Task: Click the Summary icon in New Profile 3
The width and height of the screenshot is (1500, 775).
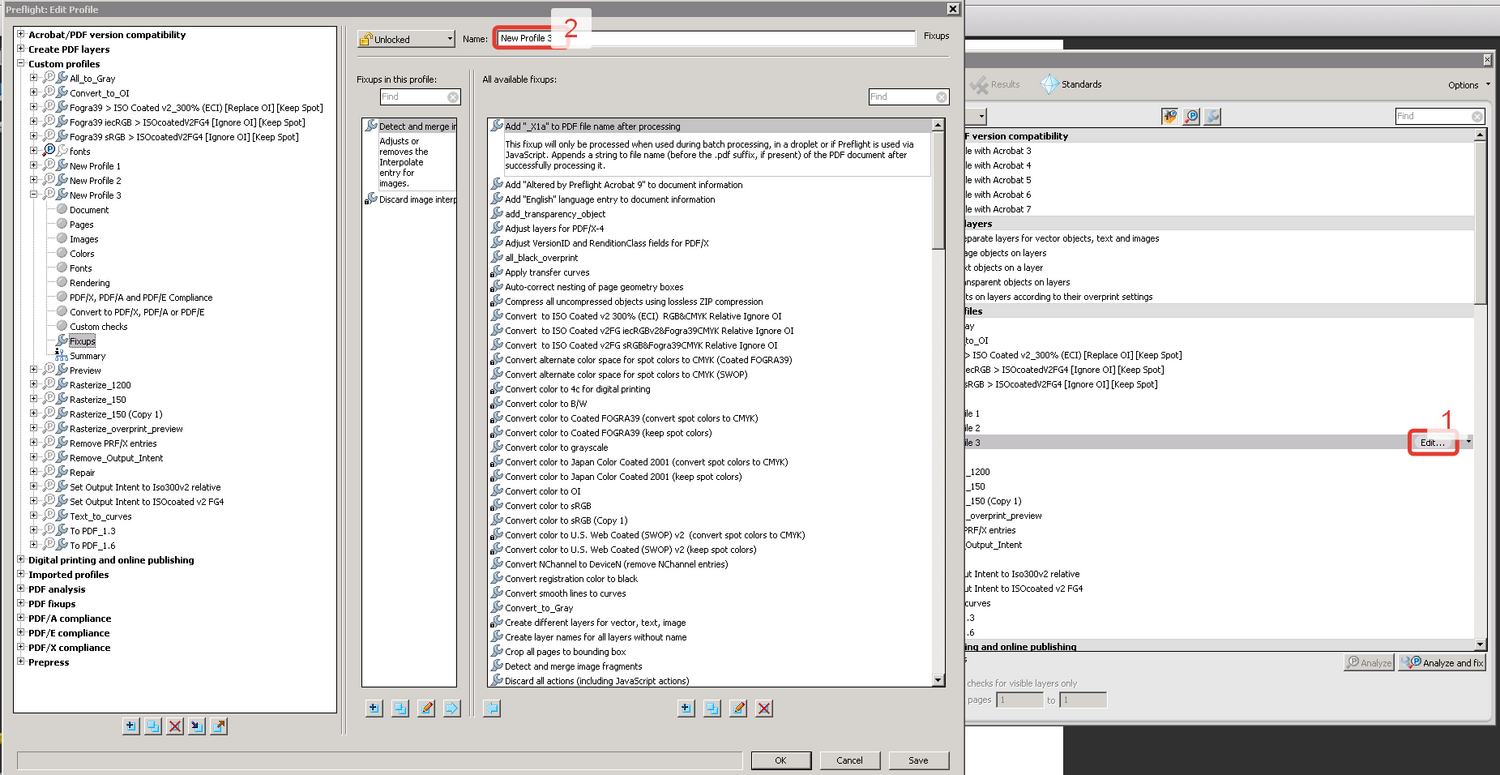Action: coord(61,356)
